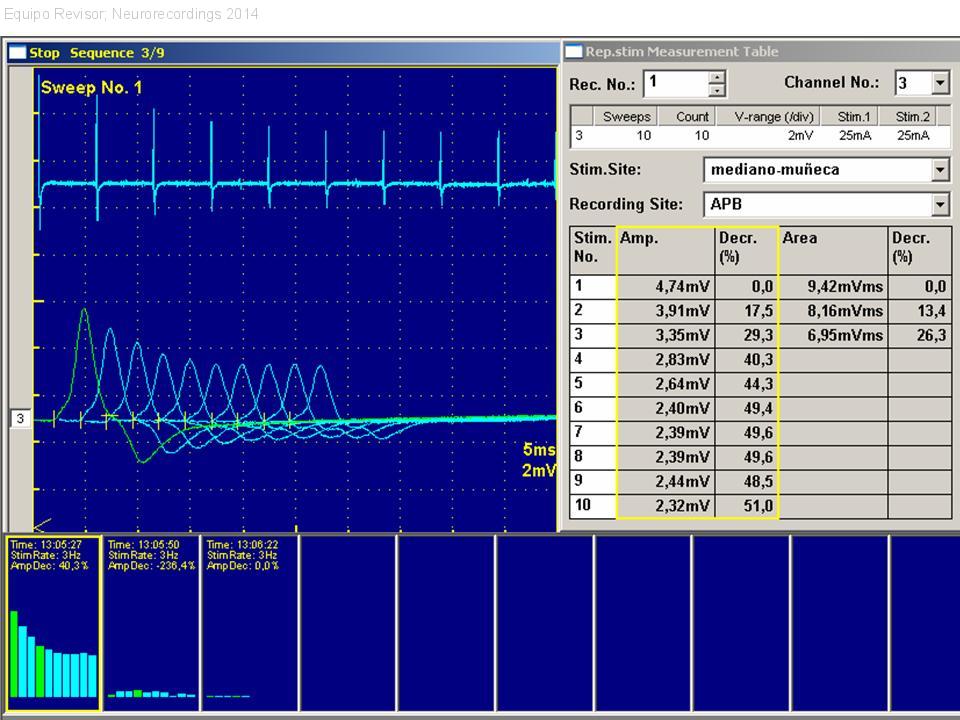Expand the Stim.Site dropdown list
960x720 pixels.
coord(940,170)
